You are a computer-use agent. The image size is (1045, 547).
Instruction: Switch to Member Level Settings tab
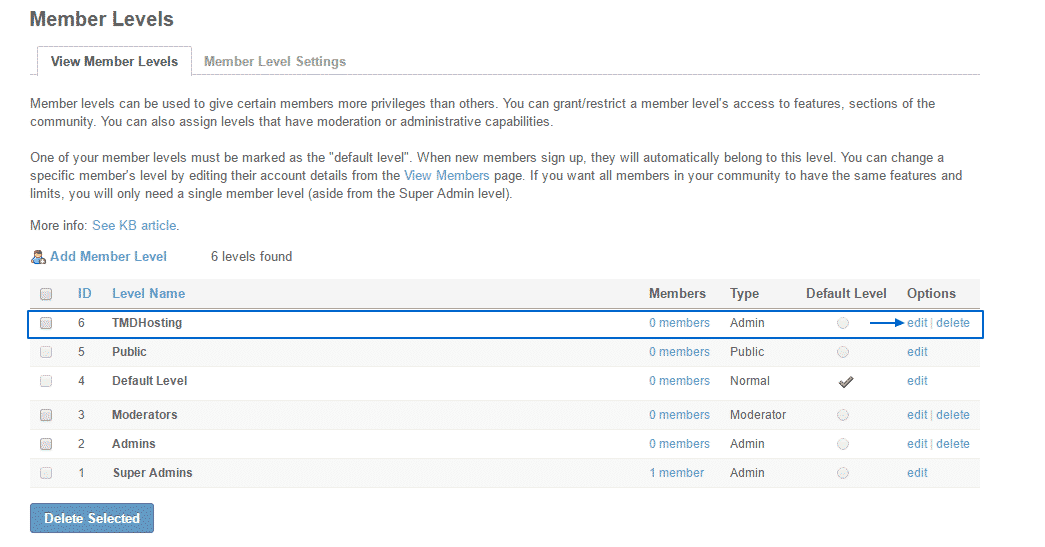pyautogui.click(x=275, y=62)
